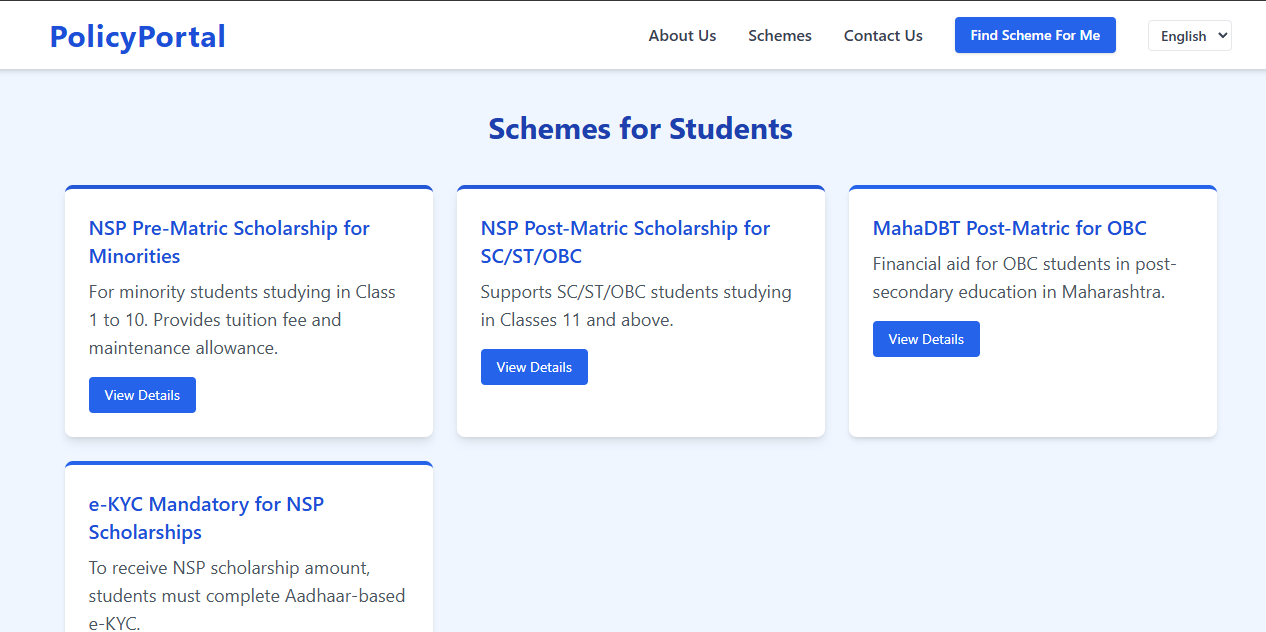This screenshot has width=1266, height=632.
Task: Click the e-KYC Mandatory for NSP Scholarships title
Action: click(x=206, y=518)
